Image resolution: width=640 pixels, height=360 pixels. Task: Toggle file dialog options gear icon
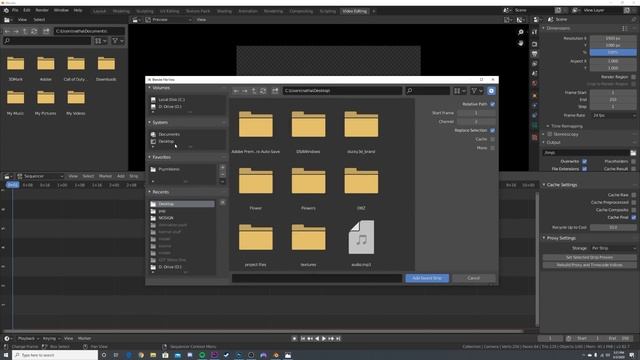point(491,91)
